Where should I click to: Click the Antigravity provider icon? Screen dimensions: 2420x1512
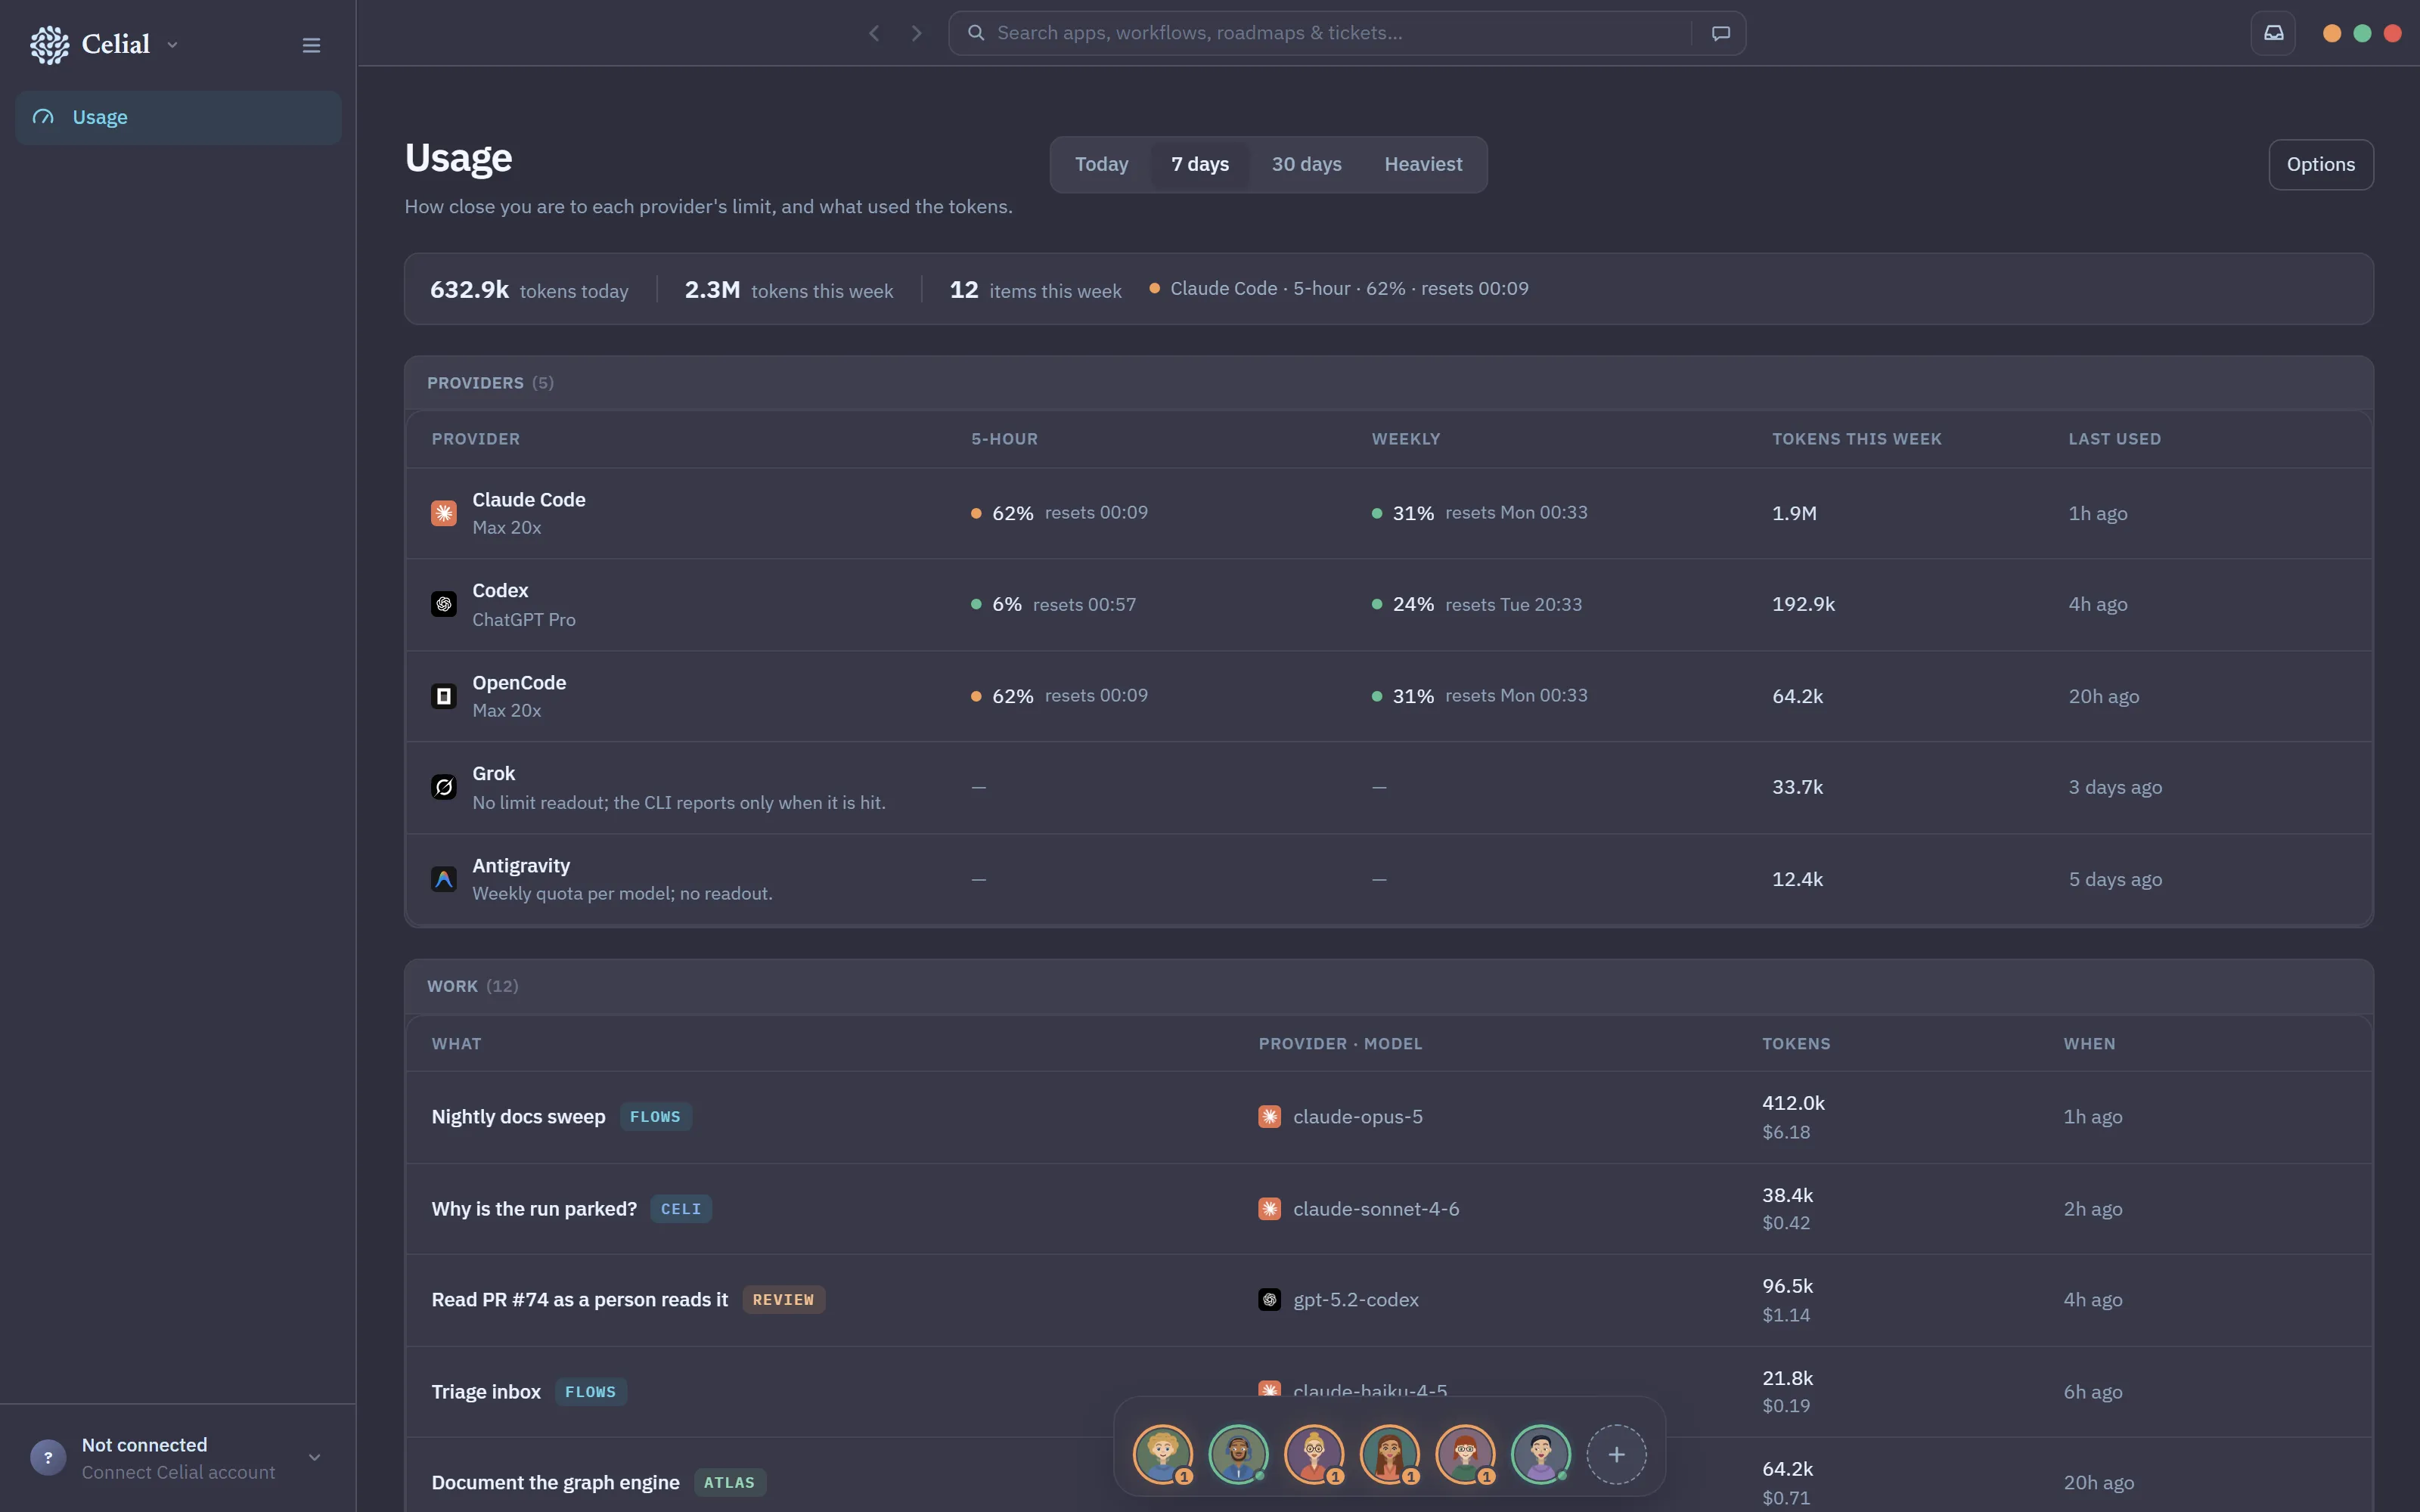[x=444, y=879]
